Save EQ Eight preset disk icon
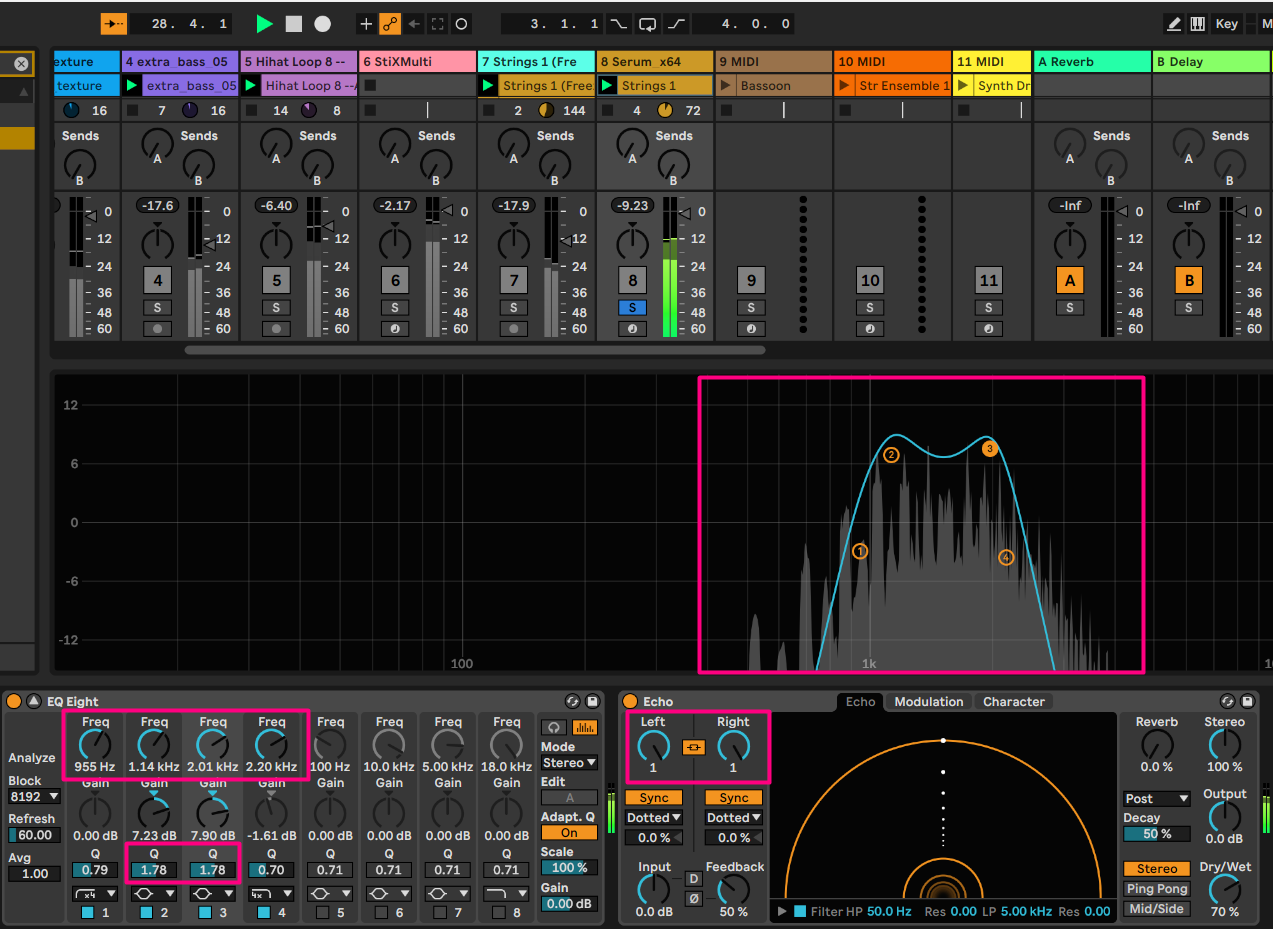 592,702
